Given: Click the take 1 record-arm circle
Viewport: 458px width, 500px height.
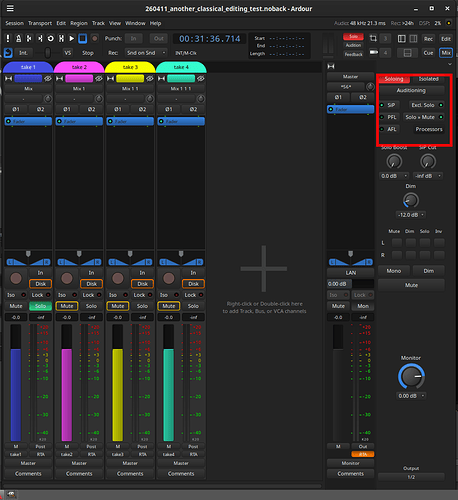Looking at the screenshot, I should click(16, 278).
